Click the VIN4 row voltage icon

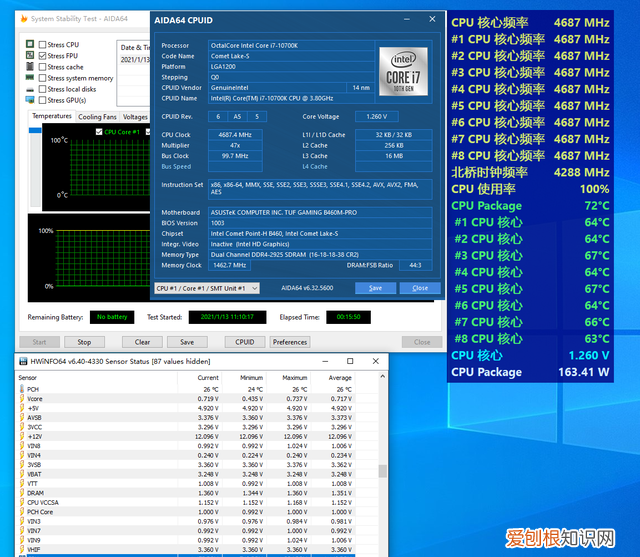tap(22, 455)
